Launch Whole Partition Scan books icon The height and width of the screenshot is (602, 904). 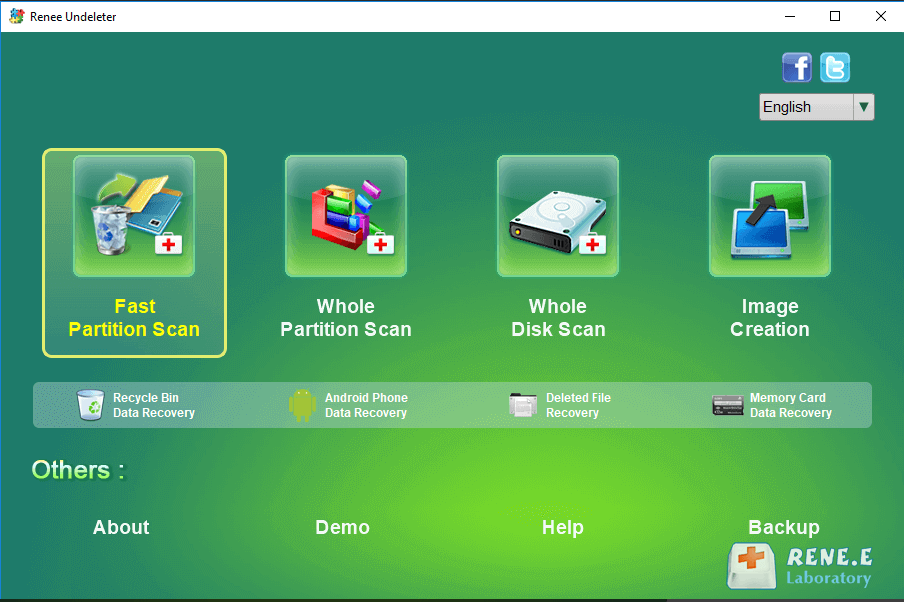click(x=346, y=216)
